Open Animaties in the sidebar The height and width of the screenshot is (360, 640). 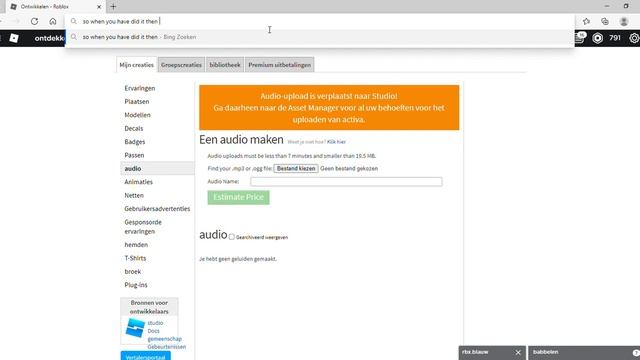[x=138, y=182]
